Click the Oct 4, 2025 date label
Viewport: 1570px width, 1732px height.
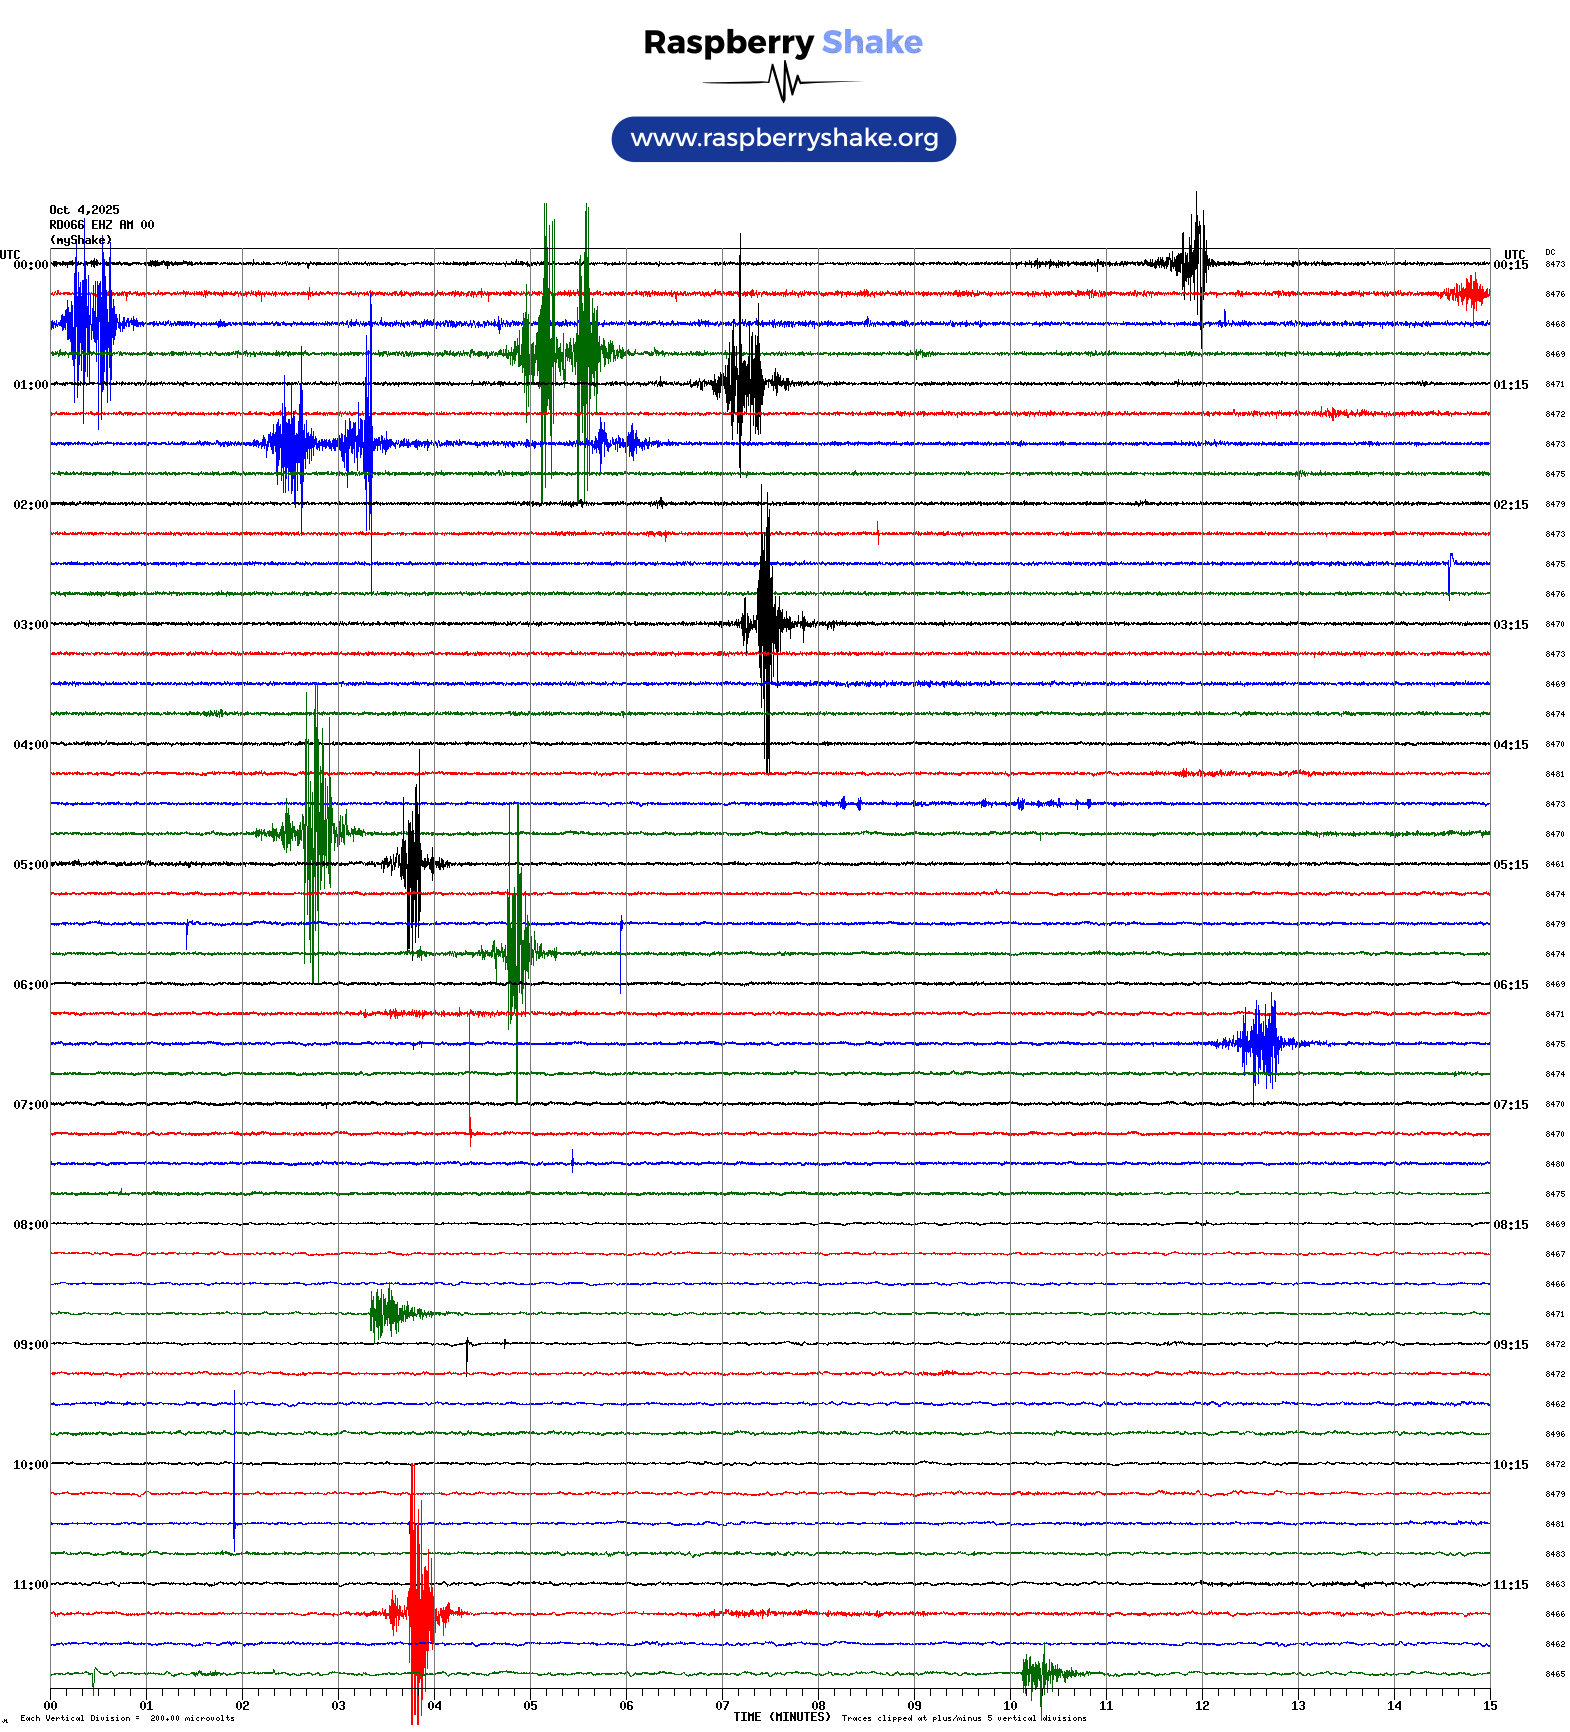pos(84,210)
